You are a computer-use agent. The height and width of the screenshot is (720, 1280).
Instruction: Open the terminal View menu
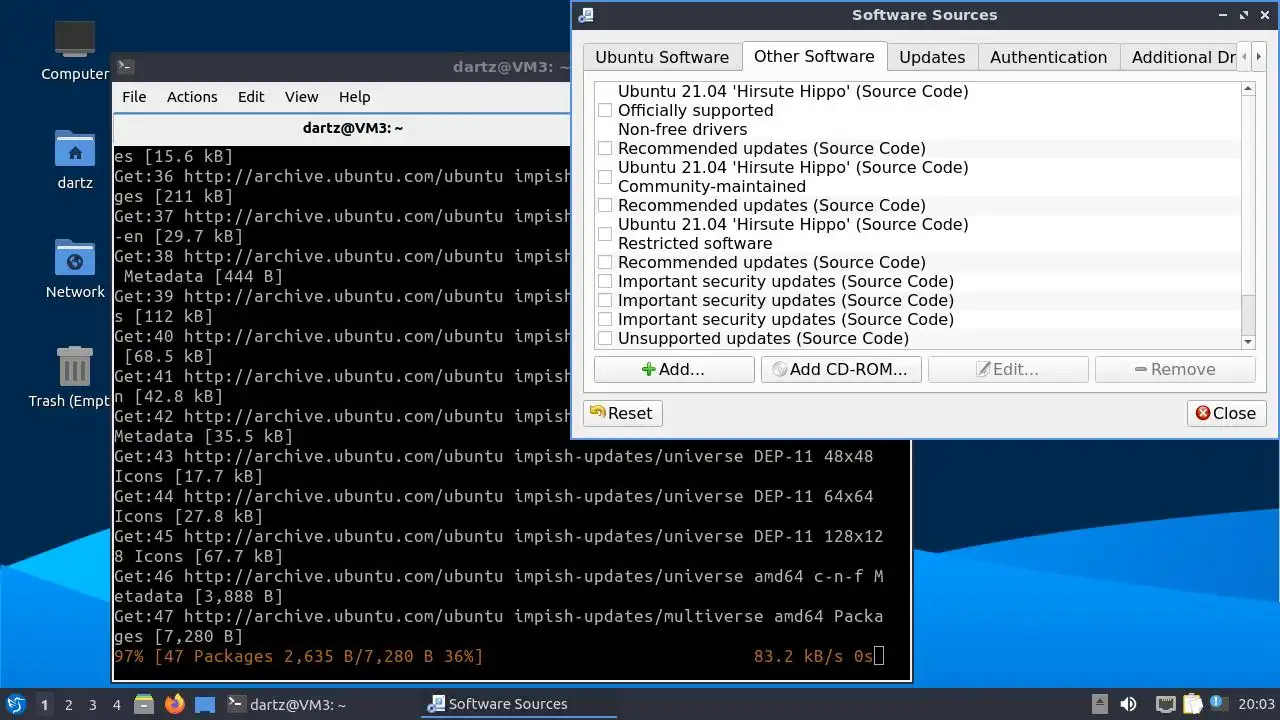tap(301, 97)
